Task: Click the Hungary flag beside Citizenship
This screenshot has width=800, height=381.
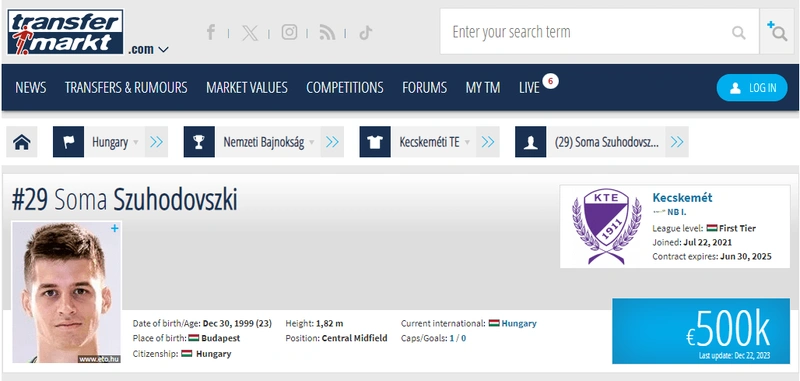Action: [187, 353]
